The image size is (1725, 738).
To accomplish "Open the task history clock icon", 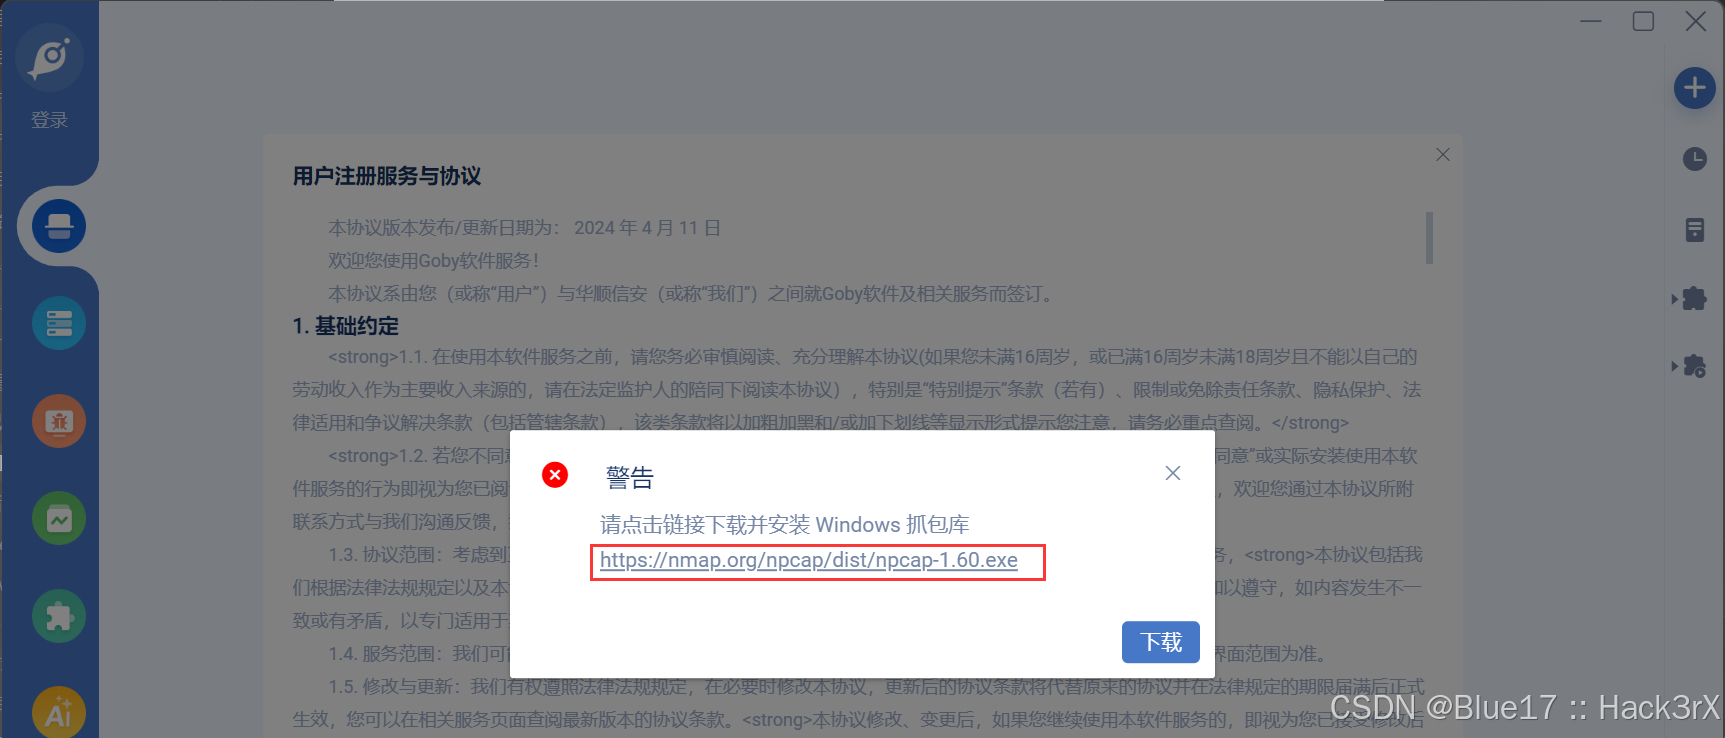I will point(1695,159).
